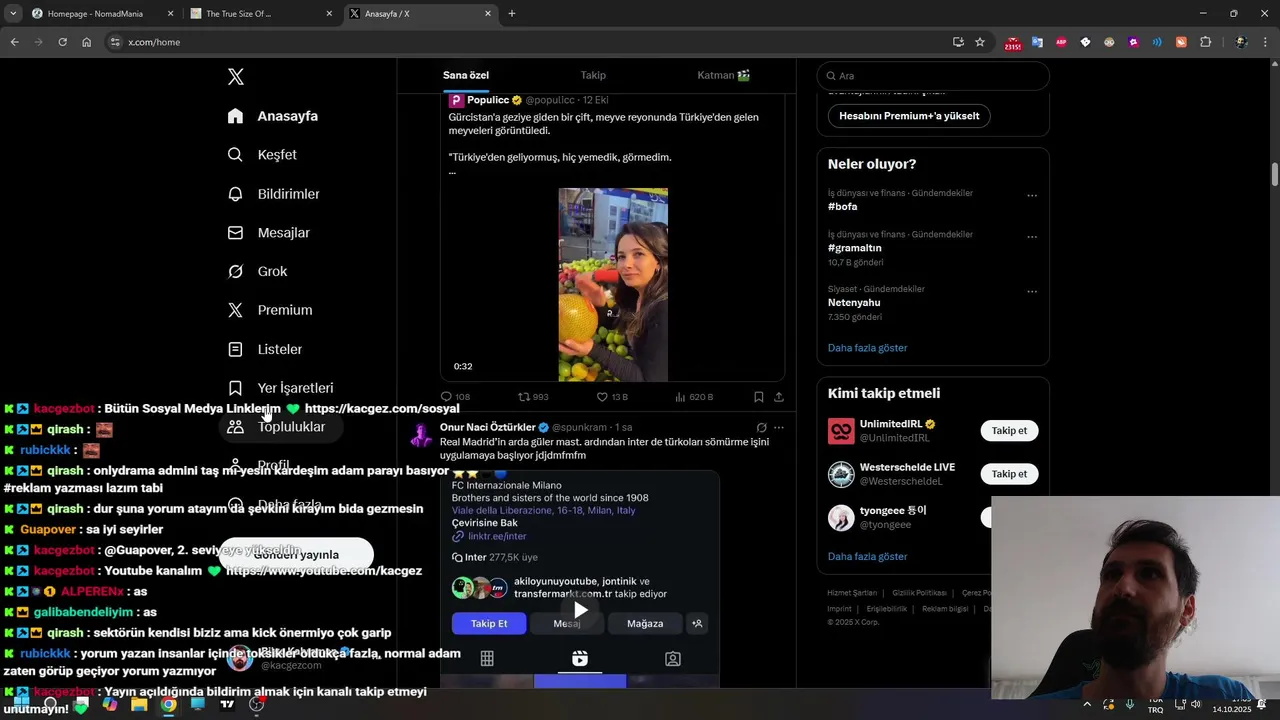
Task: Click Hesabını Premium+'a yükselt button
Action: (x=909, y=116)
